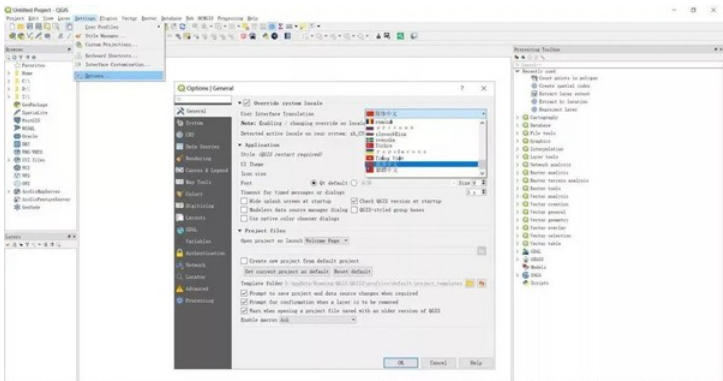Click the Digitizing page icon
Screen dimensions: 723x381
coord(180,206)
